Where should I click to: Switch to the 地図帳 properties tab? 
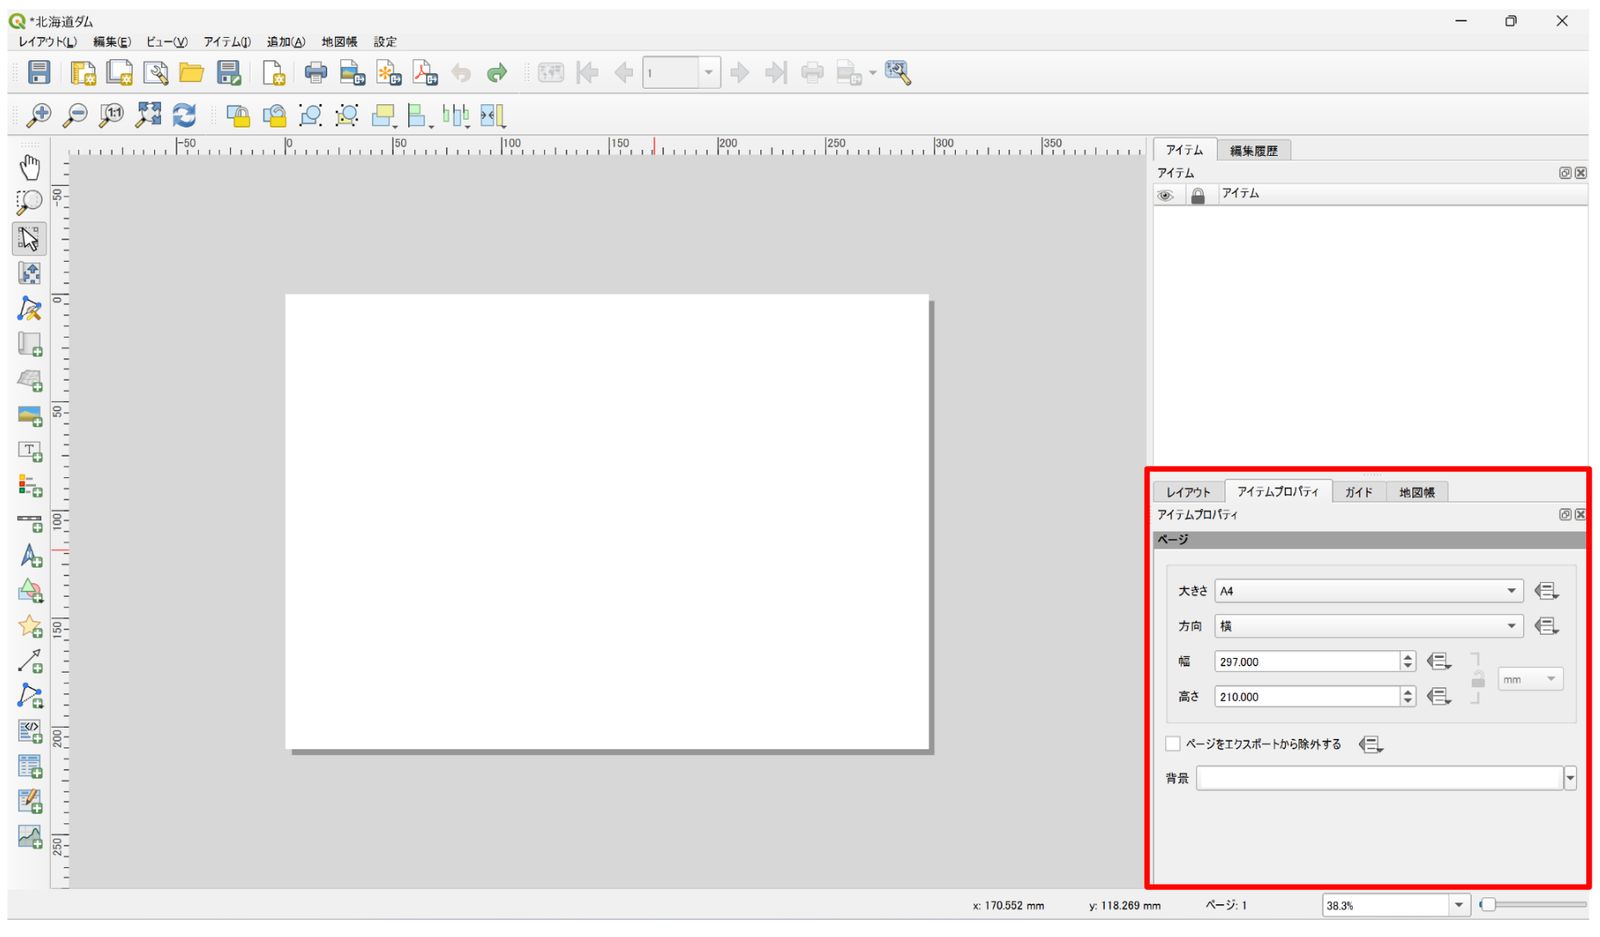1417,492
